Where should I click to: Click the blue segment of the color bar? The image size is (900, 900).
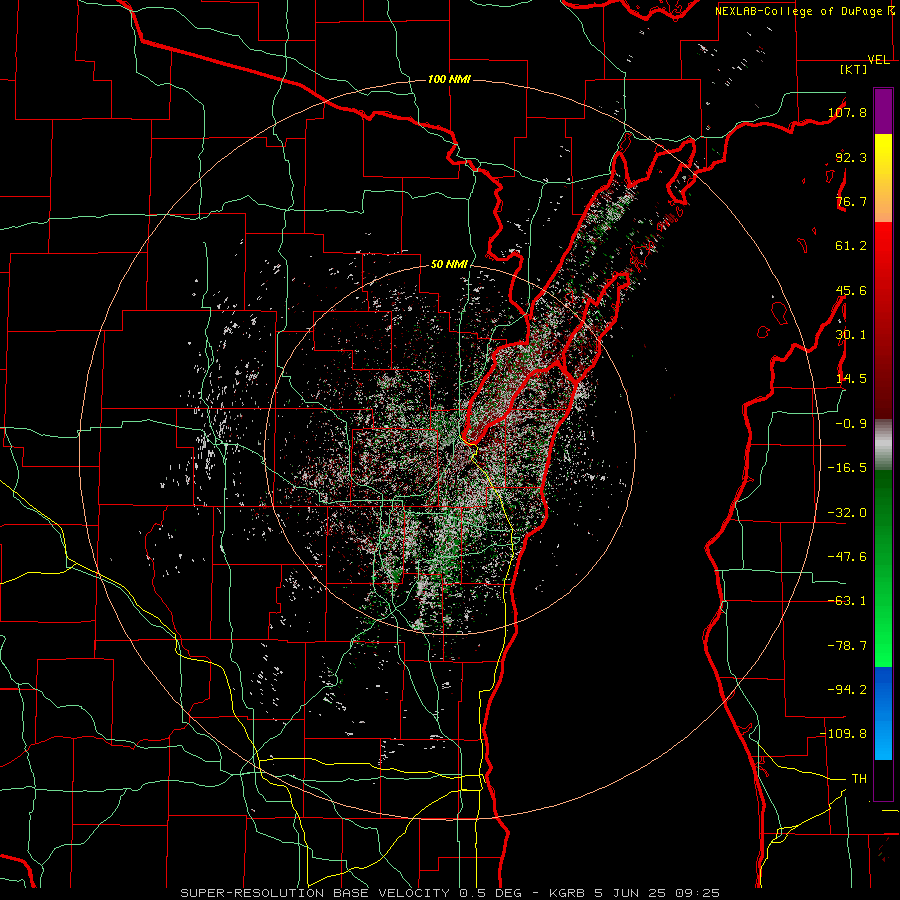click(x=883, y=713)
